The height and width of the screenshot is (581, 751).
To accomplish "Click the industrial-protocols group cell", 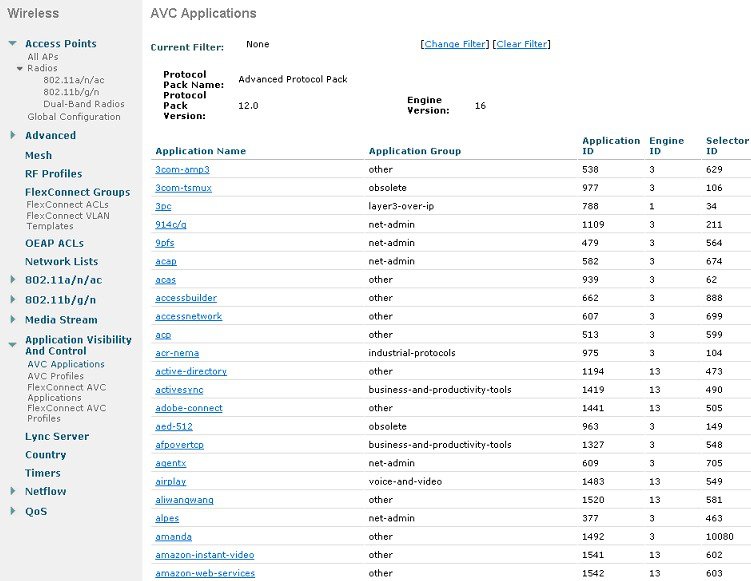I will (x=412, y=353).
